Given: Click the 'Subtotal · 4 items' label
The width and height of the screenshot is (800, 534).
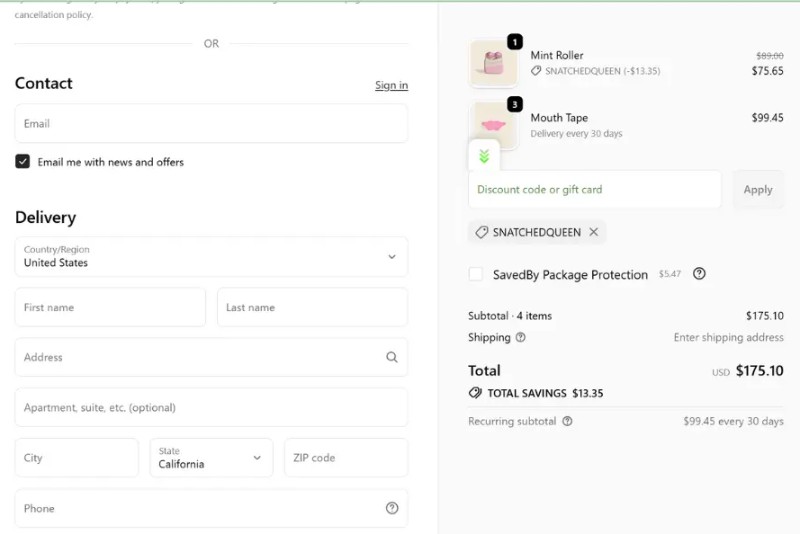Looking at the screenshot, I should 510,316.
